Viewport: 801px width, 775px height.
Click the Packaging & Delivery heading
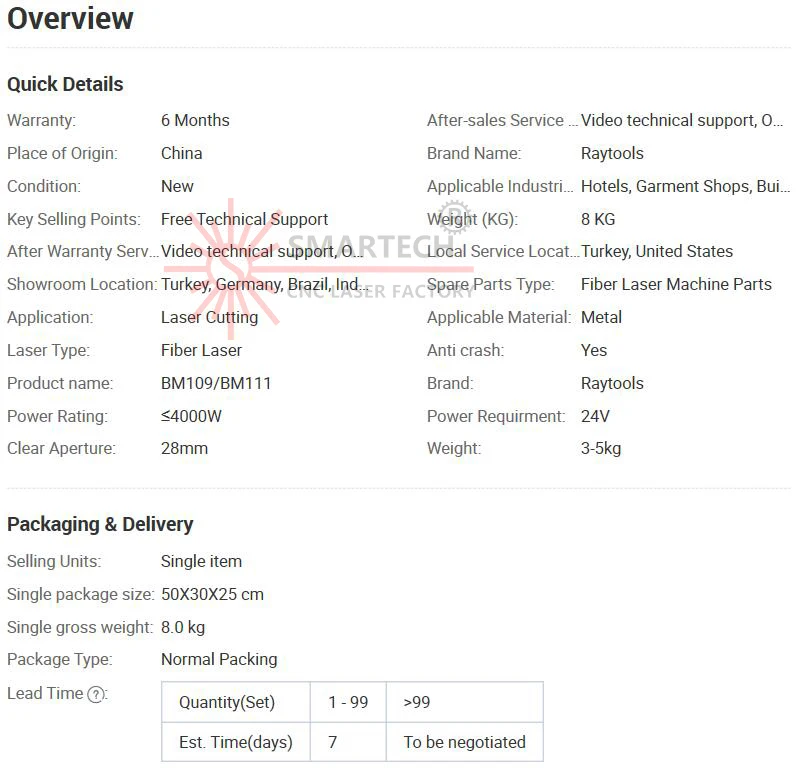[100, 525]
